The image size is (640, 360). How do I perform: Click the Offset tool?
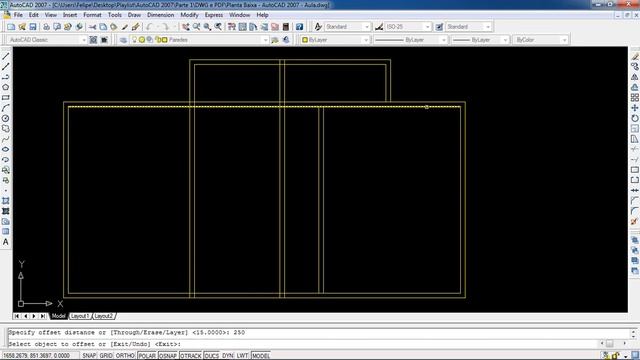tap(635, 87)
